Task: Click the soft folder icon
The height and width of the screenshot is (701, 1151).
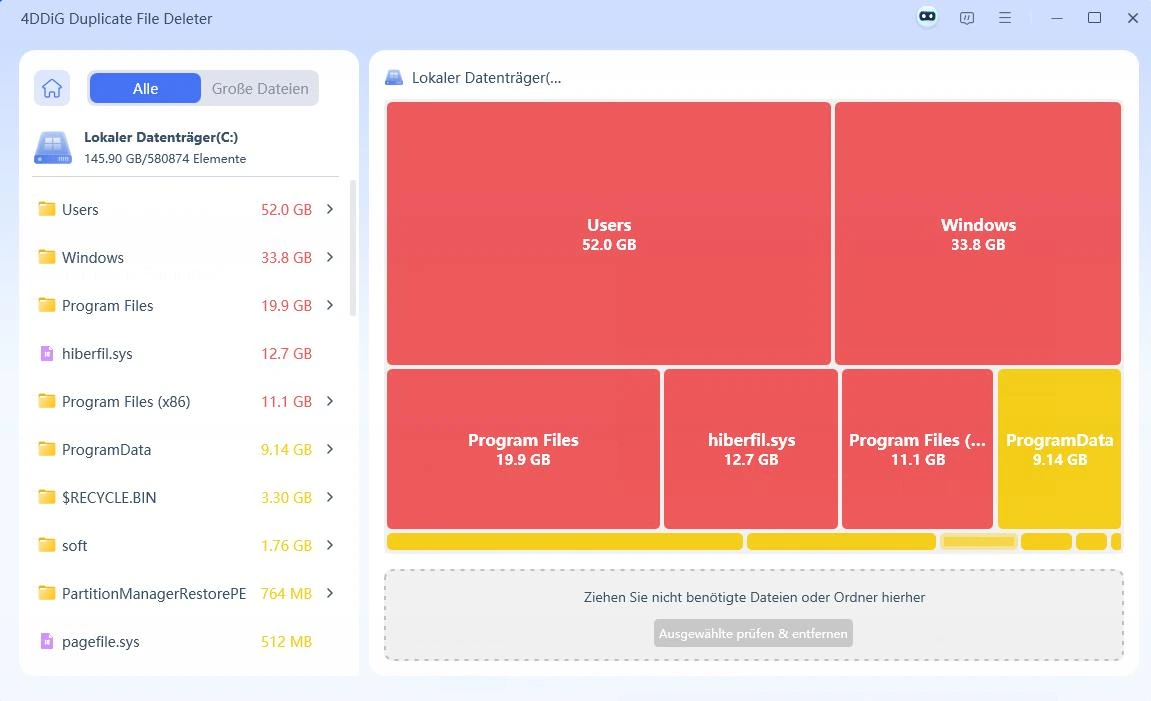Action: [47, 545]
